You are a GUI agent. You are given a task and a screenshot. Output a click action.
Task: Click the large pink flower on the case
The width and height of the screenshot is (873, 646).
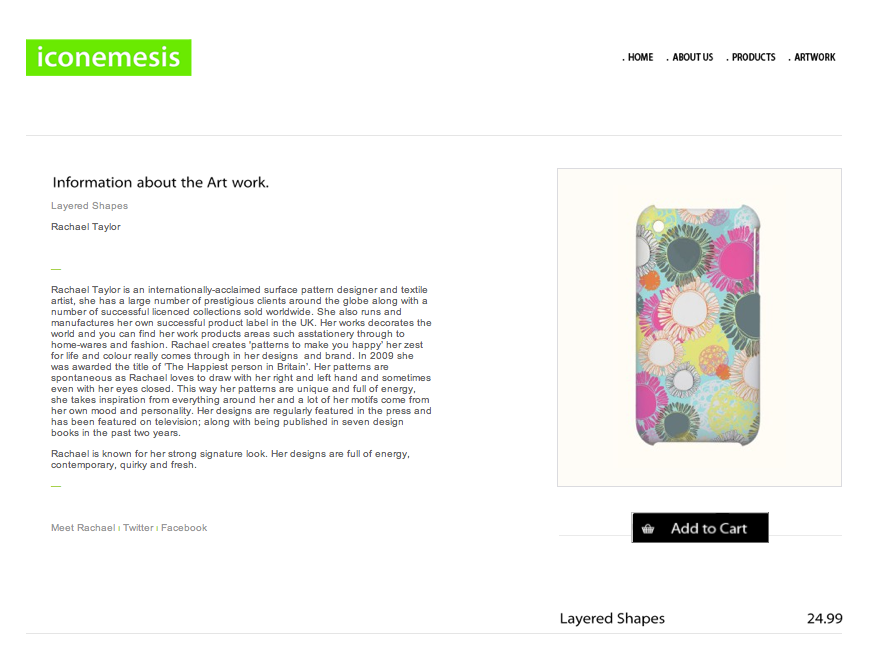point(734,254)
